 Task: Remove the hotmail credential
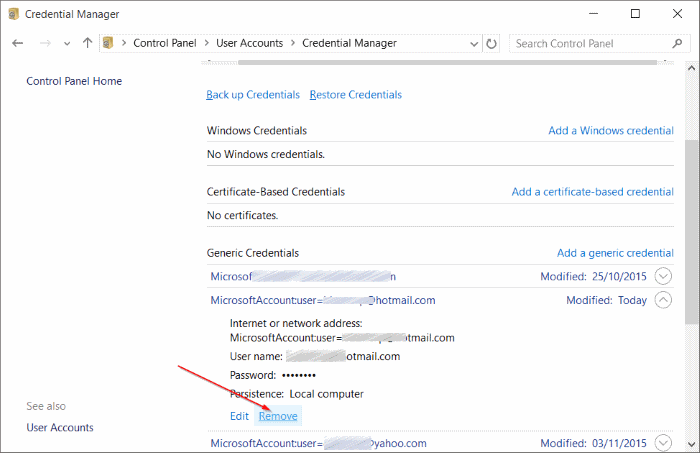point(278,416)
